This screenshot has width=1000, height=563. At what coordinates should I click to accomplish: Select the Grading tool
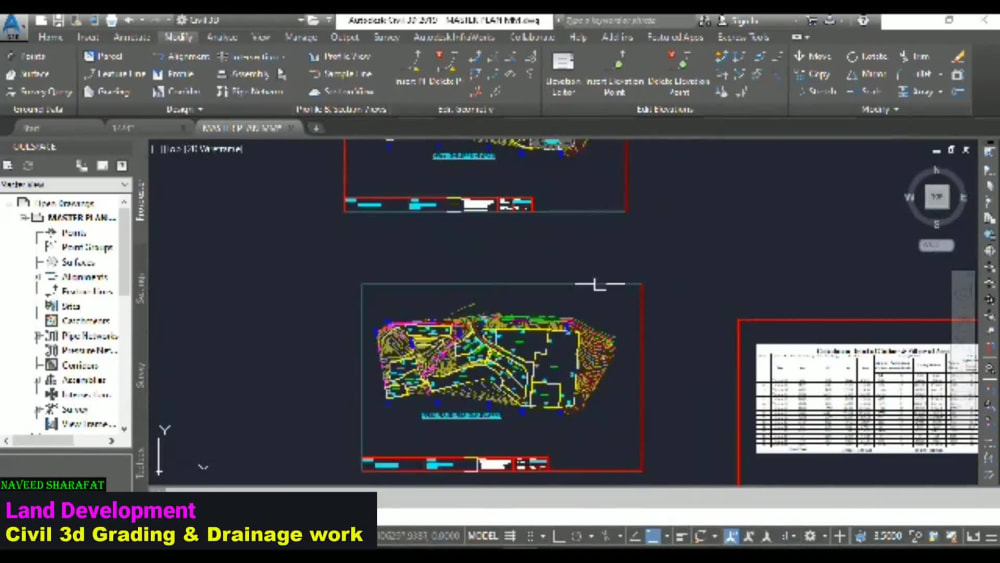pos(107,92)
